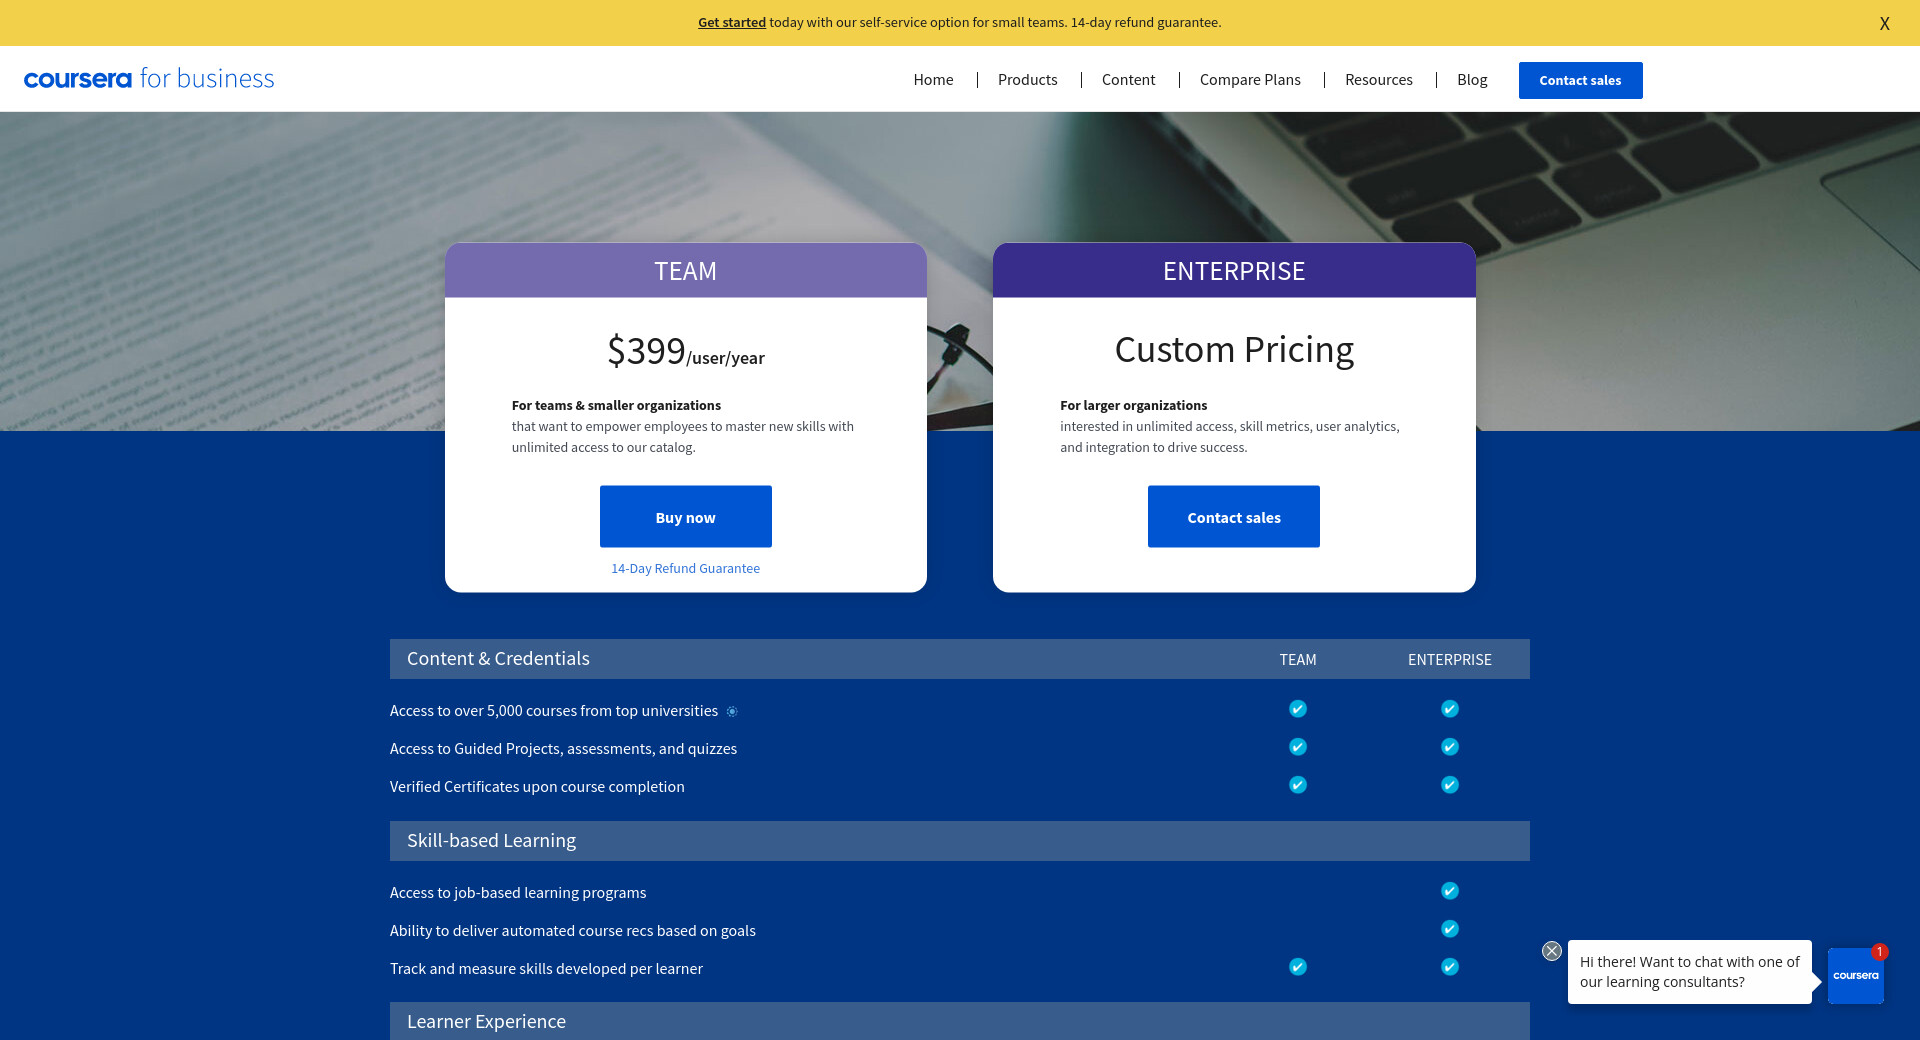This screenshot has height=1040, width=1920.
Task: Open the 14-Day Refund Guarantee link
Action: pyautogui.click(x=685, y=568)
